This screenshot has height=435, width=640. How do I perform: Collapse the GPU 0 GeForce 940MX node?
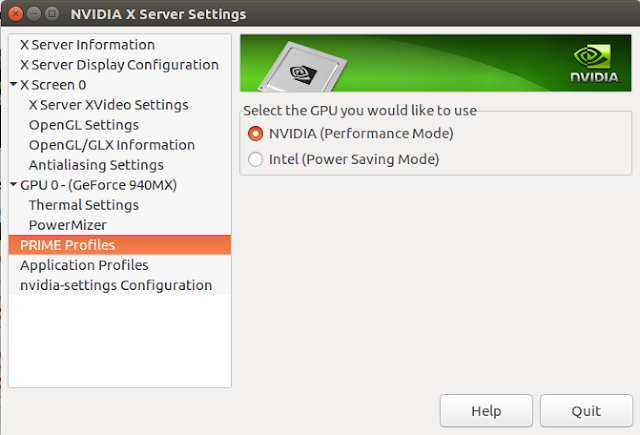click(x=14, y=185)
